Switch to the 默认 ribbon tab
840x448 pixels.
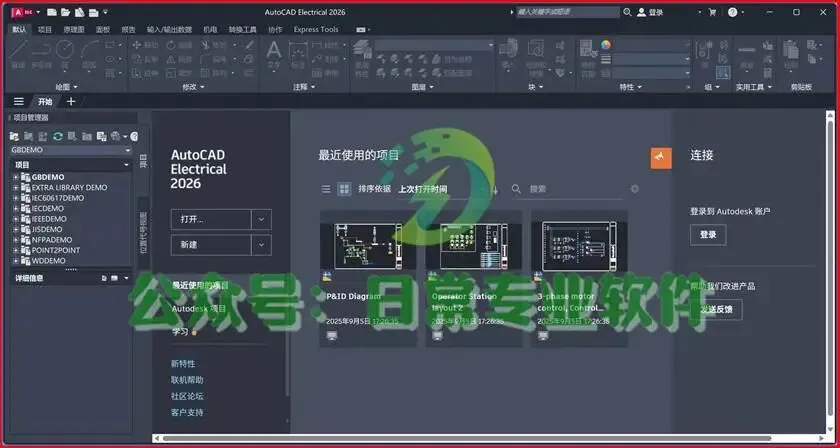click(x=19, y=29)
